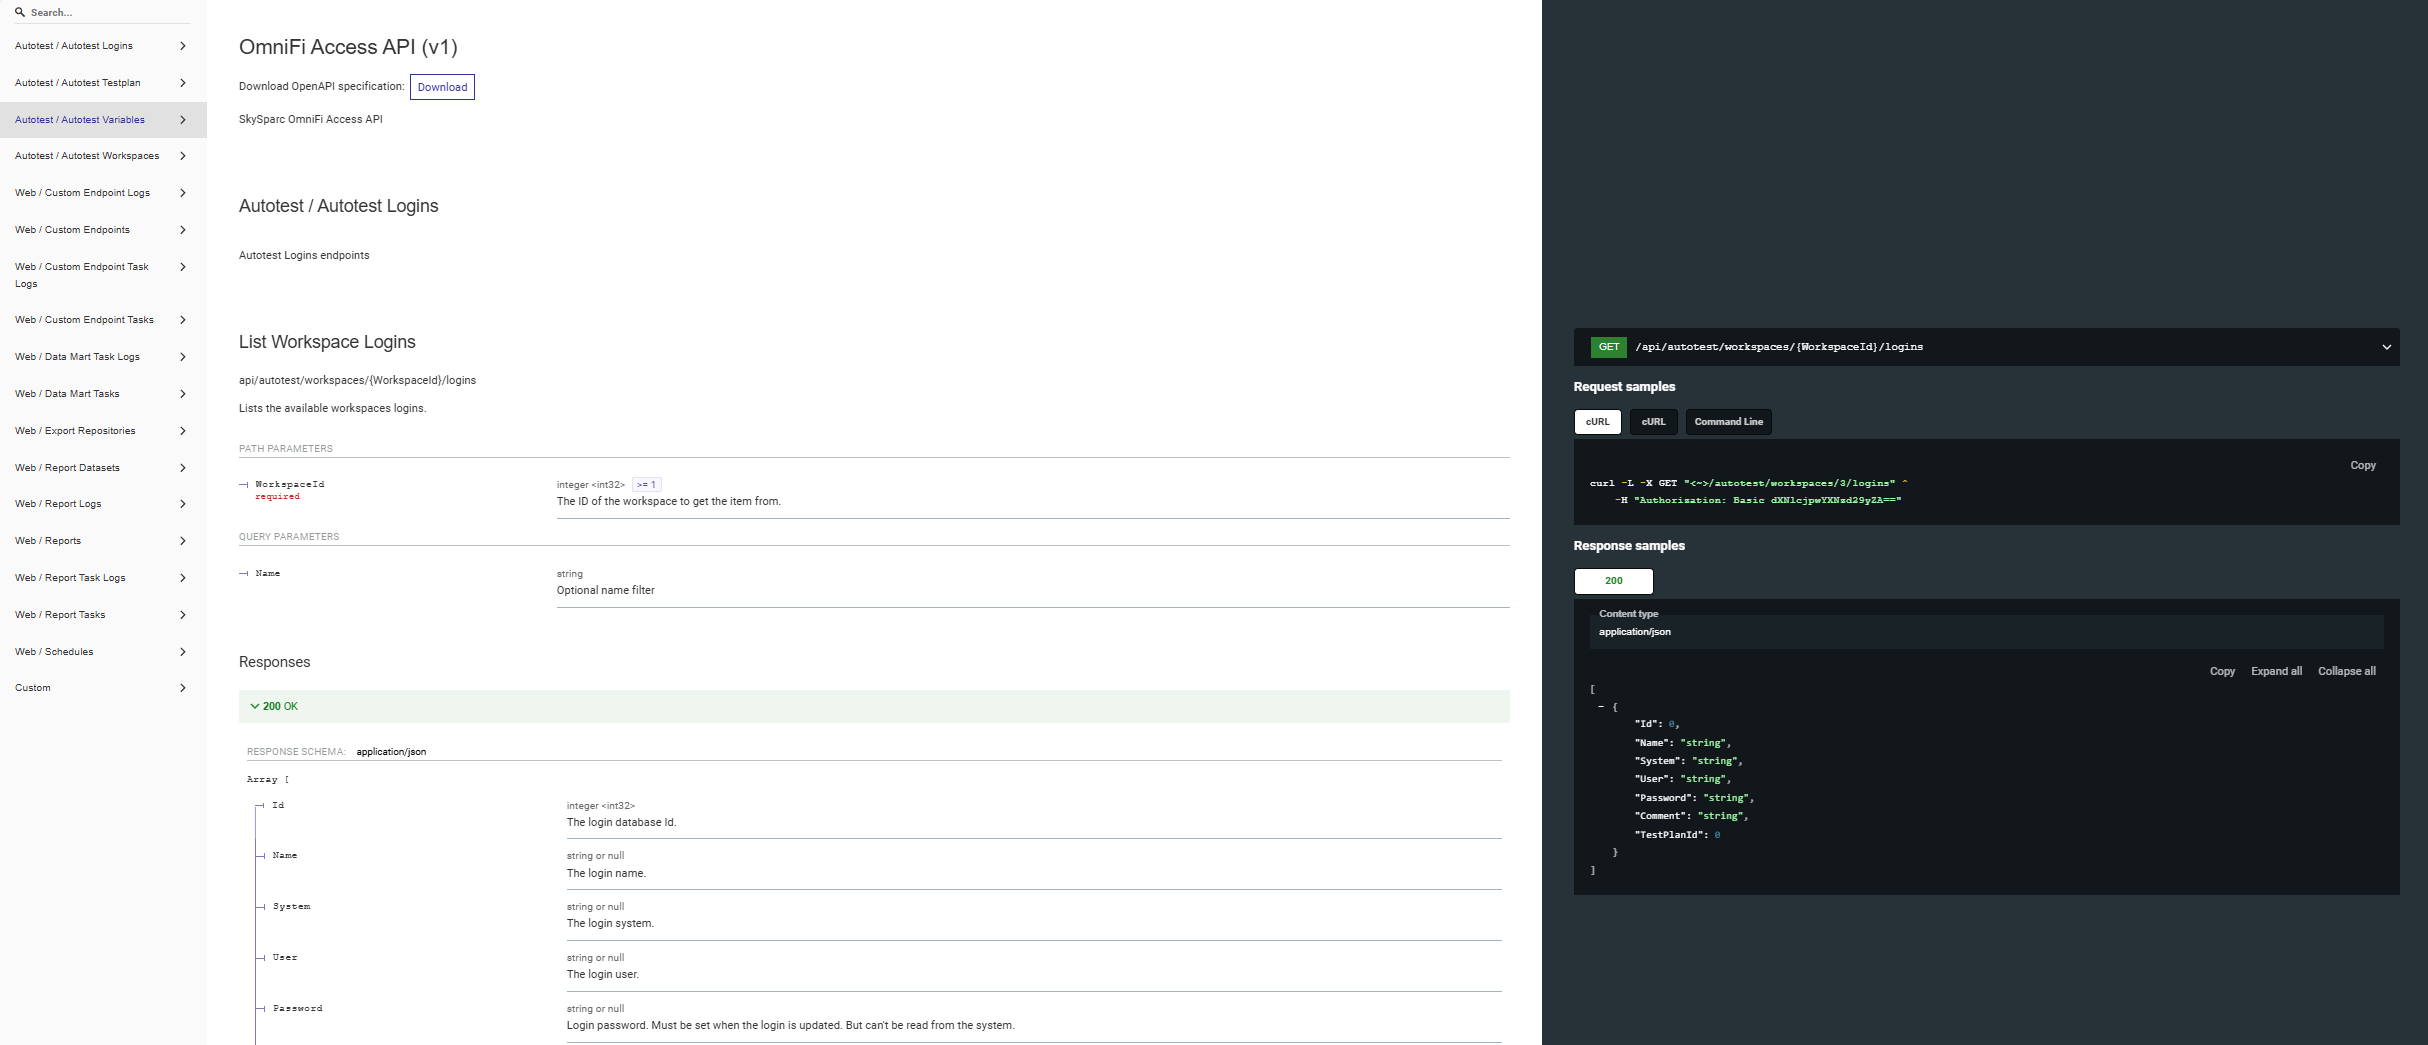Click the green GET method badge

coord(1609,347)
